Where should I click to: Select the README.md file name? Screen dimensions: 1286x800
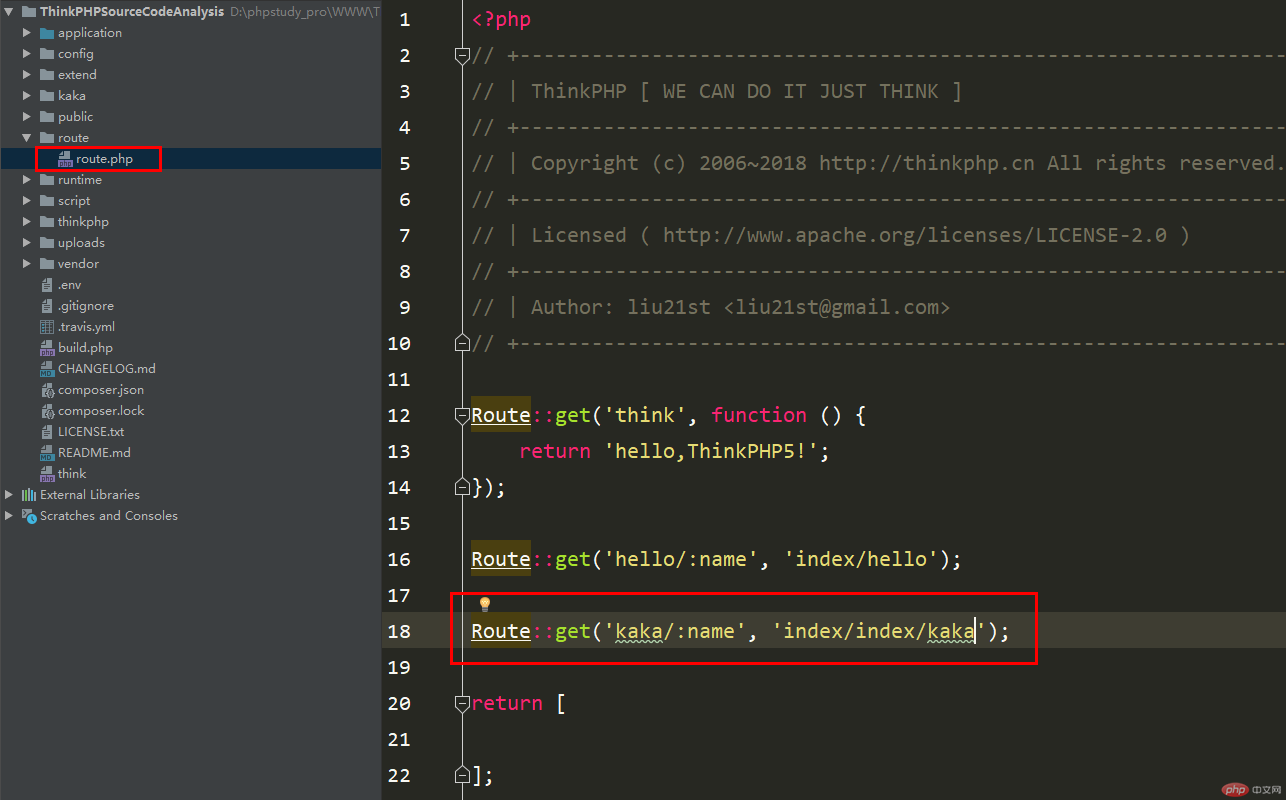(94, 453)
